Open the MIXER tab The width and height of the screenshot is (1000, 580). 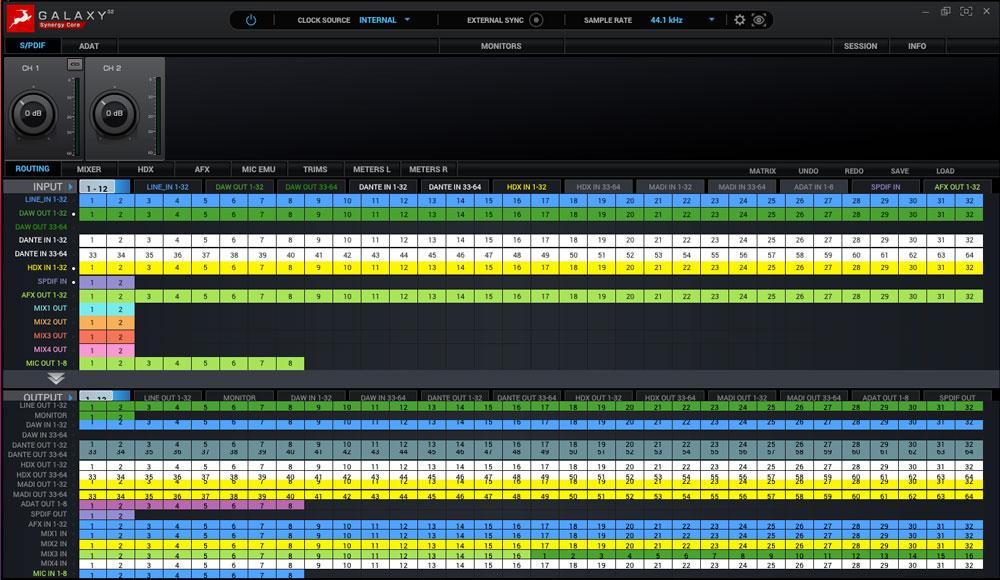coord(89,170)
